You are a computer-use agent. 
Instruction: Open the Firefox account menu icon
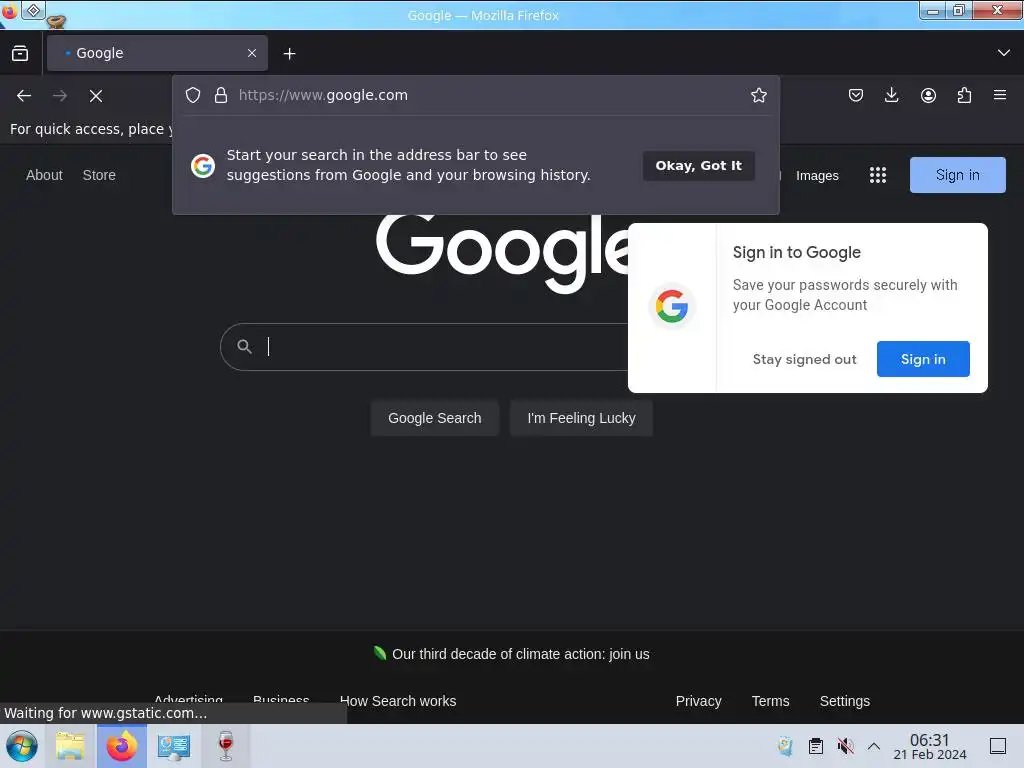928,95
